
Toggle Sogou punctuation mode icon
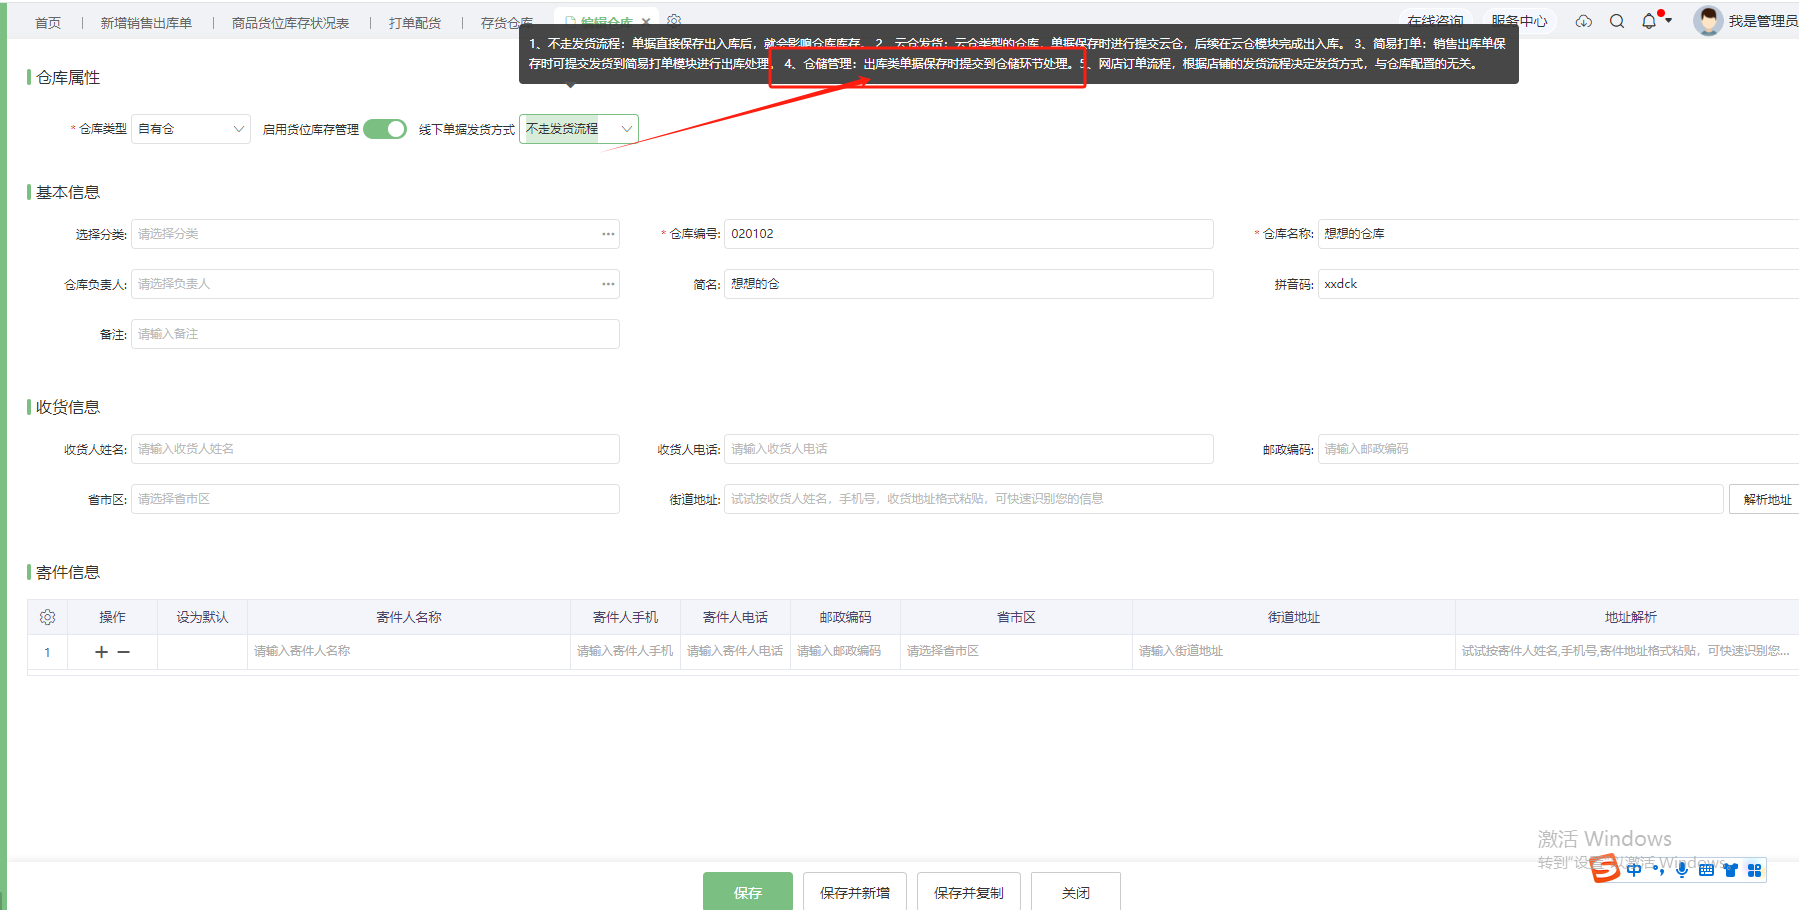click(x=1658, y=870)
